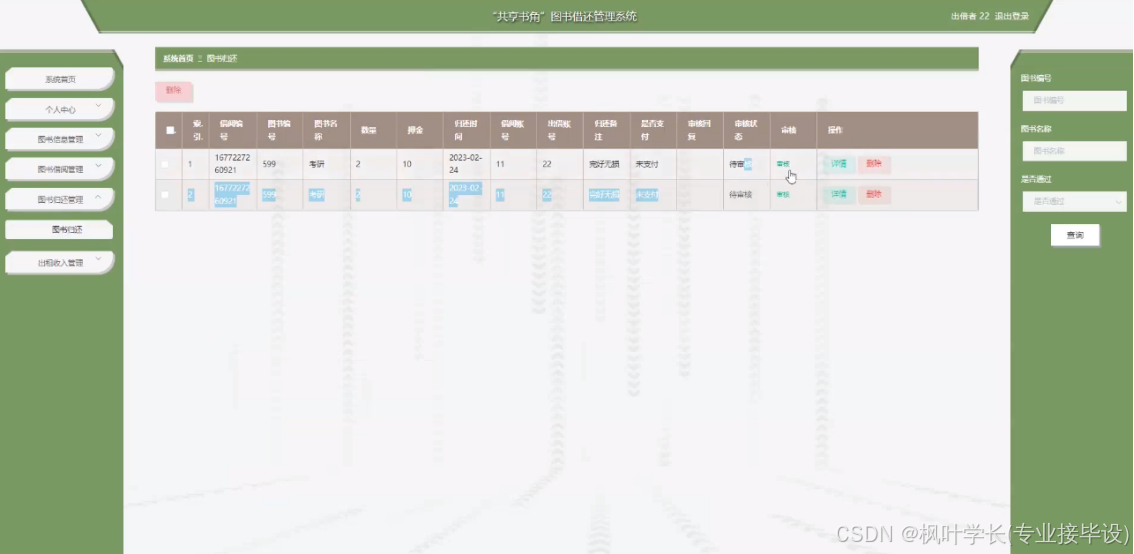
Task: Click the page title 图书借还管理系统
Action: coord(594,17)
